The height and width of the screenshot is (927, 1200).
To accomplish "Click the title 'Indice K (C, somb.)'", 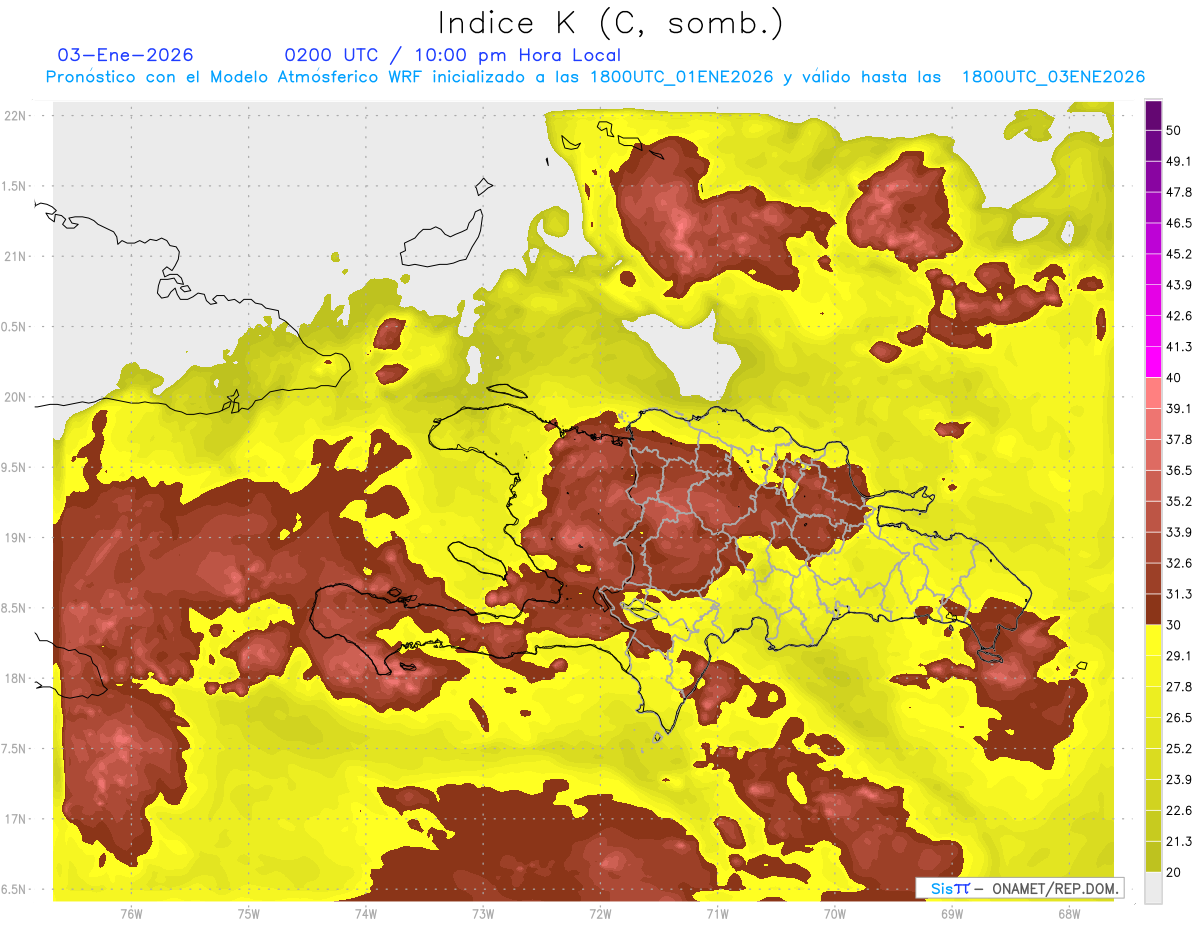I will pos(610,22).
